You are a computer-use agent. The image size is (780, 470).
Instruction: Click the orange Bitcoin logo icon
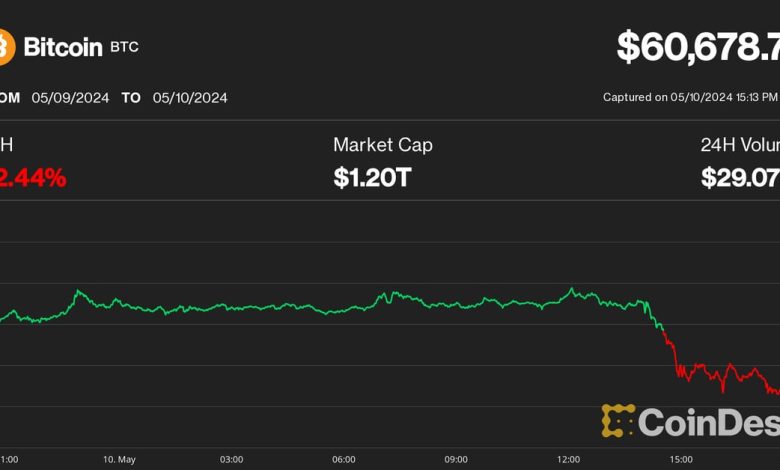pos(5,46)
